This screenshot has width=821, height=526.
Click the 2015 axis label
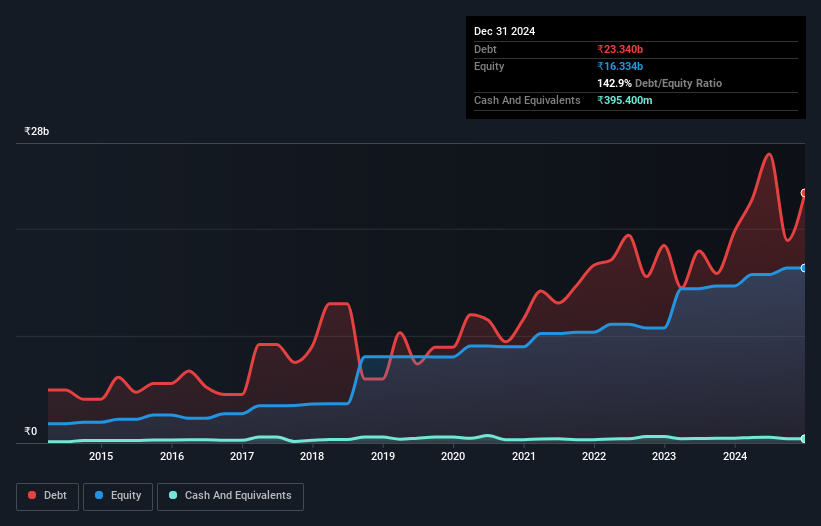tap(101, 456)
